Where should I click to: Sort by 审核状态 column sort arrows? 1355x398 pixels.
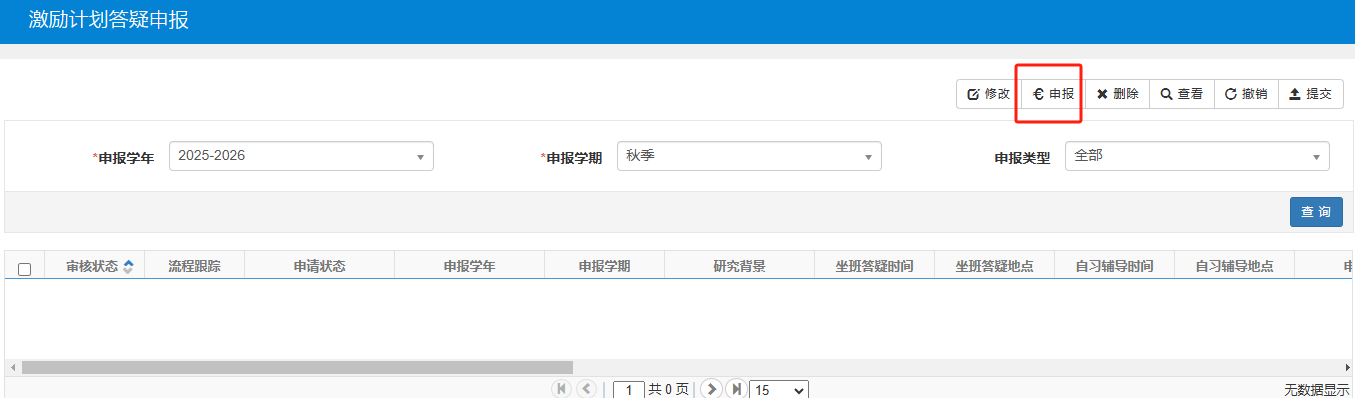click(x=128, y=267)
